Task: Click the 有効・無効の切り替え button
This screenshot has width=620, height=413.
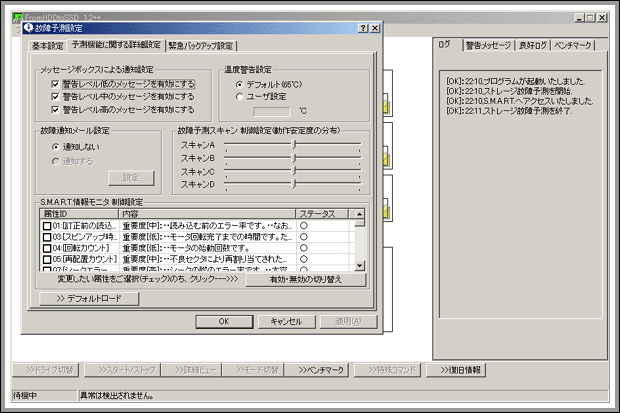Action: click(306, 279)
